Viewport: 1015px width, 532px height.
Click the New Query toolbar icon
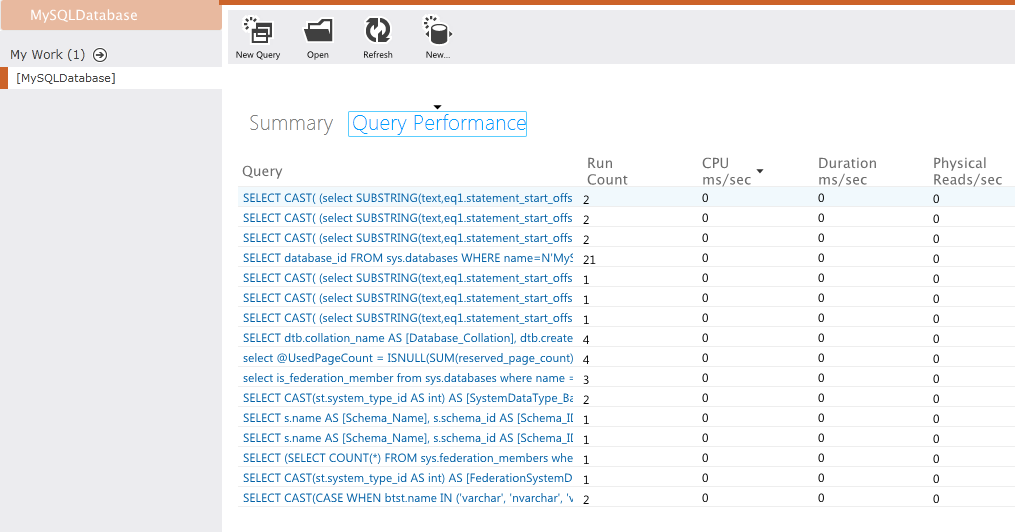(257, 30)
